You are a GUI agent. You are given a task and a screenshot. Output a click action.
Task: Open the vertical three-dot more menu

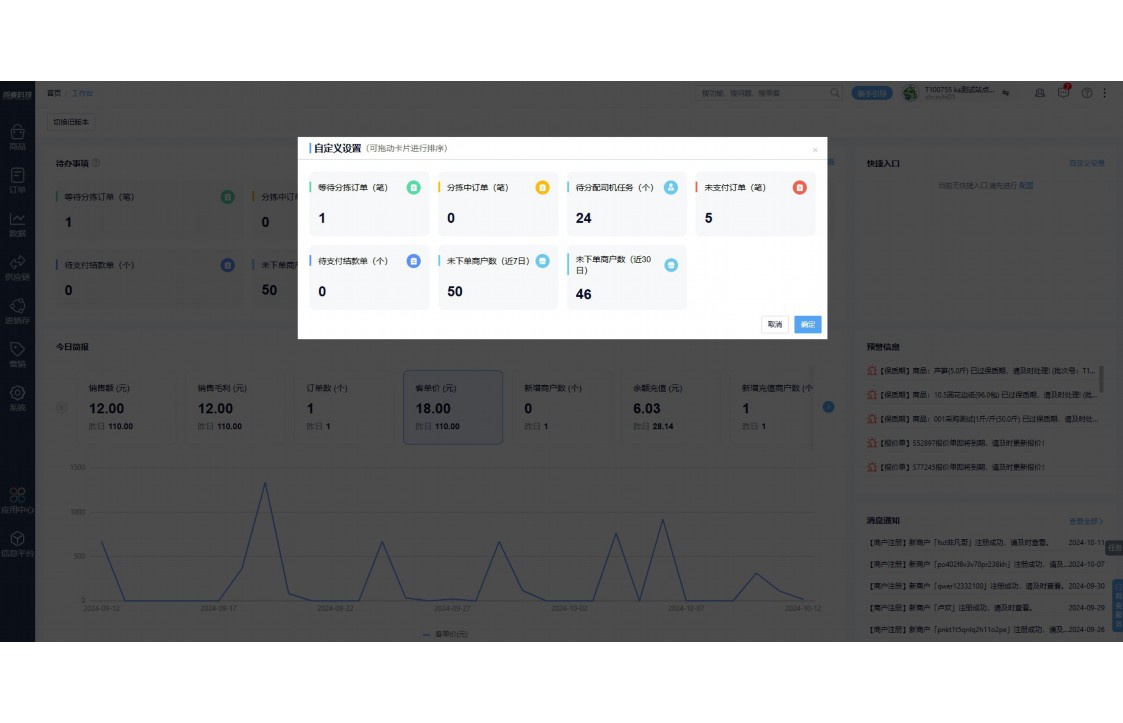tap(1105, 93)
